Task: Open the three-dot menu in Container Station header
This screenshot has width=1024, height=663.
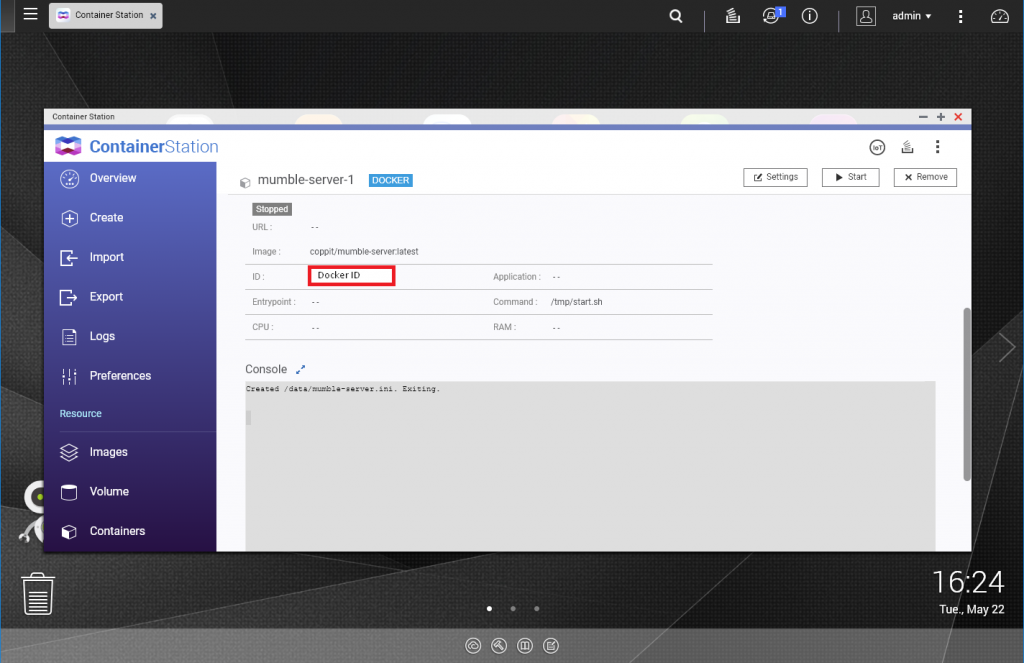Action: 938,146
